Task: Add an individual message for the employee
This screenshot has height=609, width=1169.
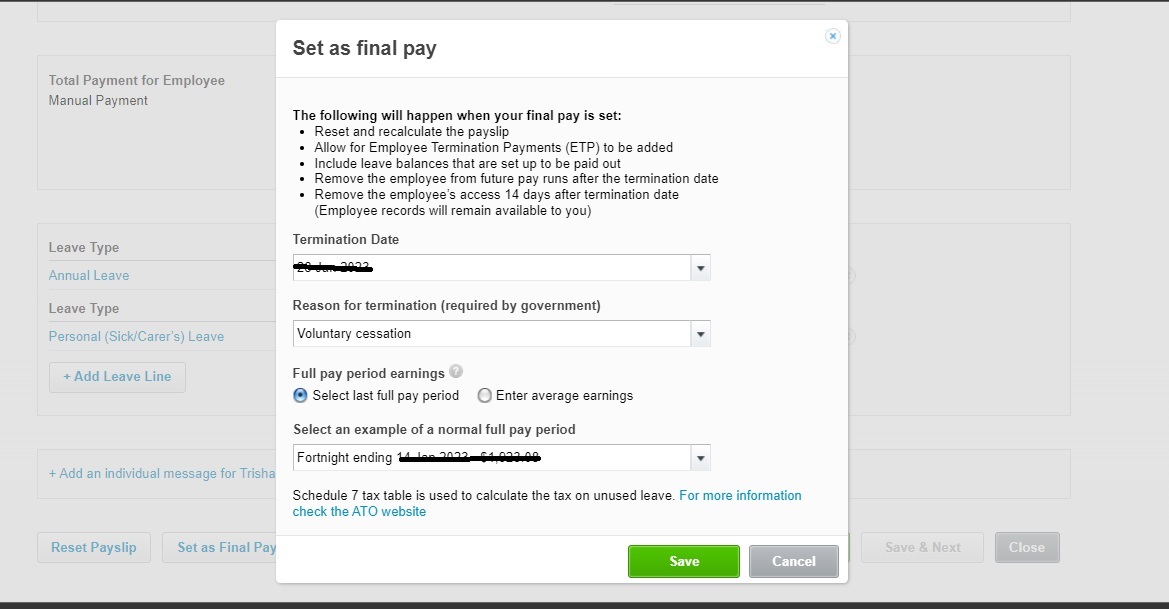Action: click(161, 473)
